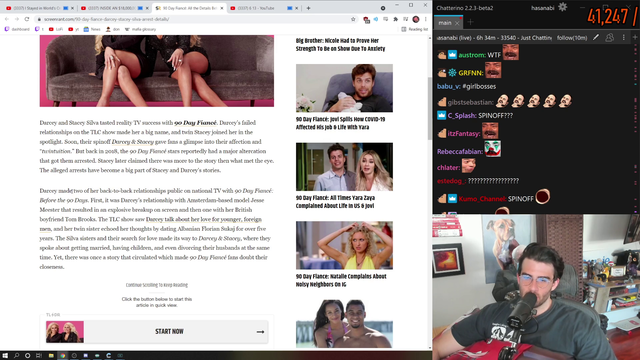640x360 pixels.
Task: Open File Explorer from the taskbar
Action: click(x=51, y=356)
